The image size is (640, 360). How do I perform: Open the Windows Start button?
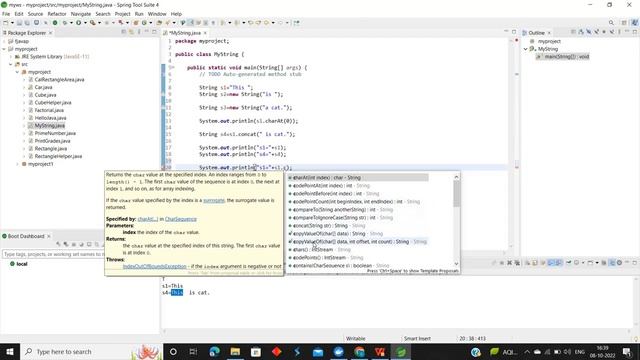[x=10, y=351]
